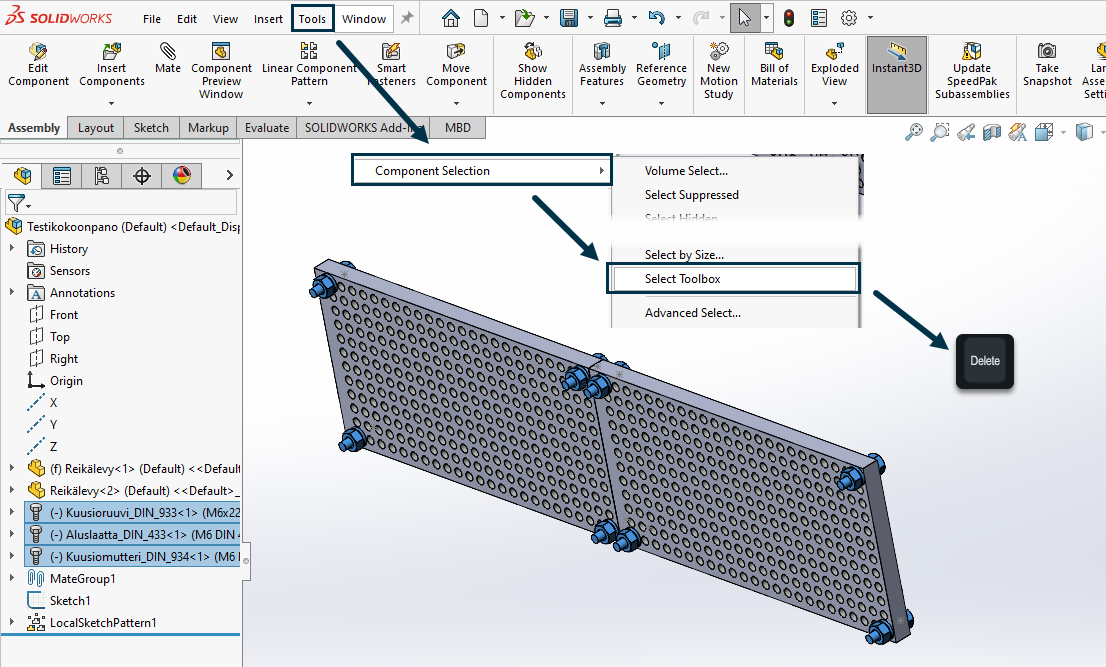Open the Tools menu

(x=312, y=19)
